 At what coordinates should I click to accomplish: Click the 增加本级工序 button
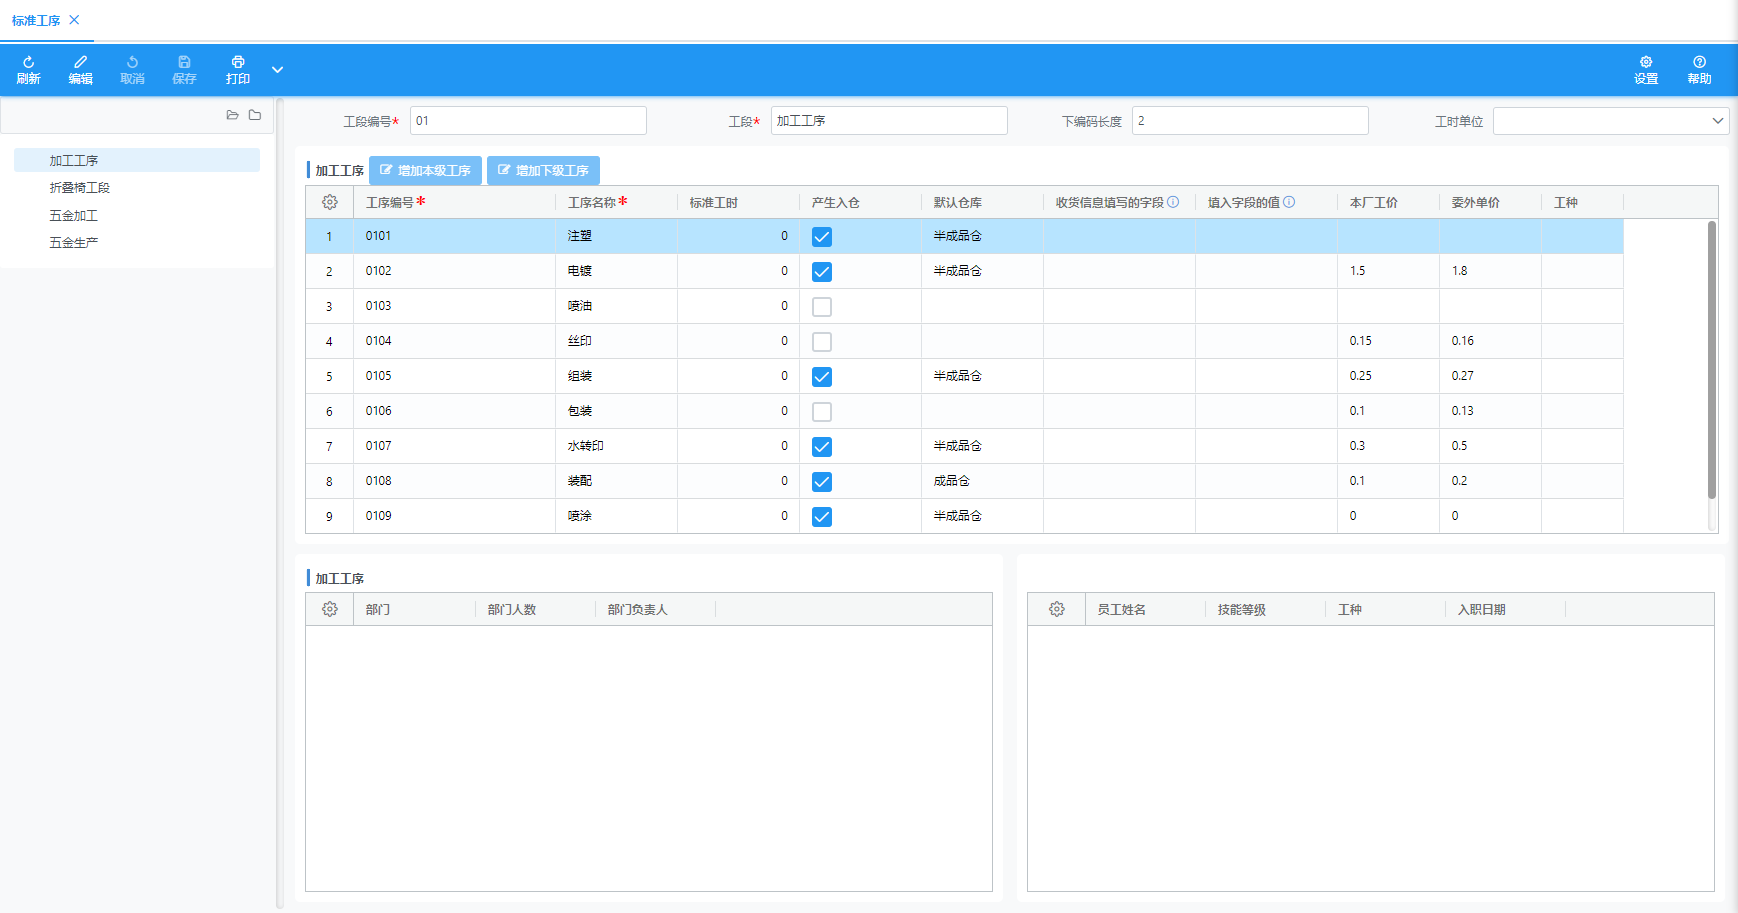[x=425, y=171]
